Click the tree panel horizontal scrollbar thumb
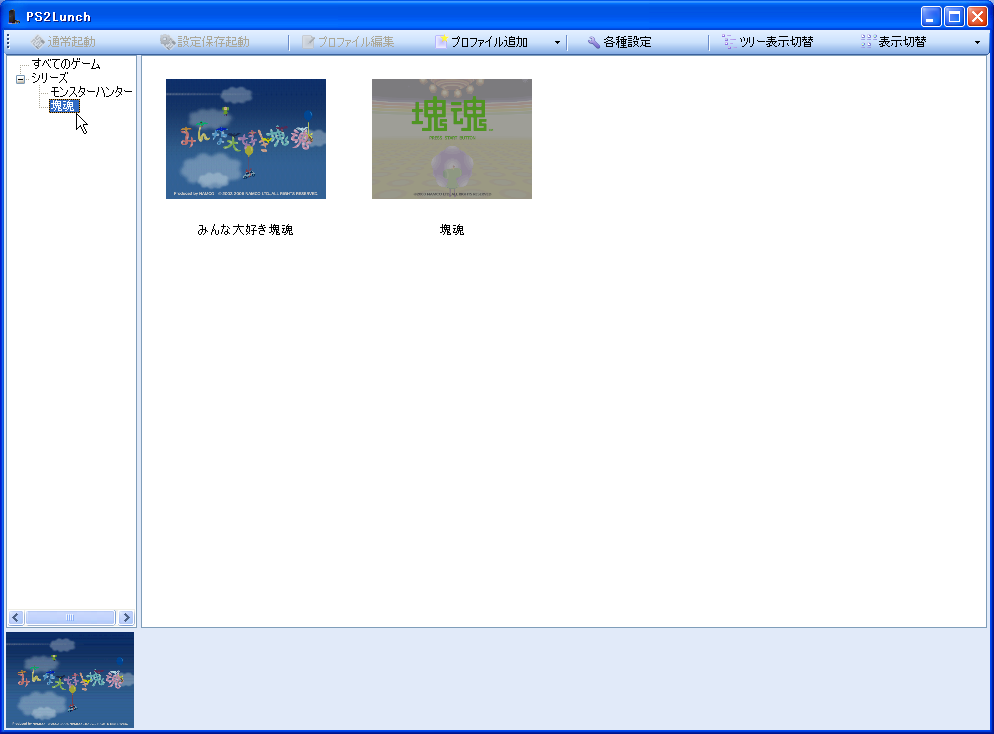994x734 pixels. click(x=70, y=617)
